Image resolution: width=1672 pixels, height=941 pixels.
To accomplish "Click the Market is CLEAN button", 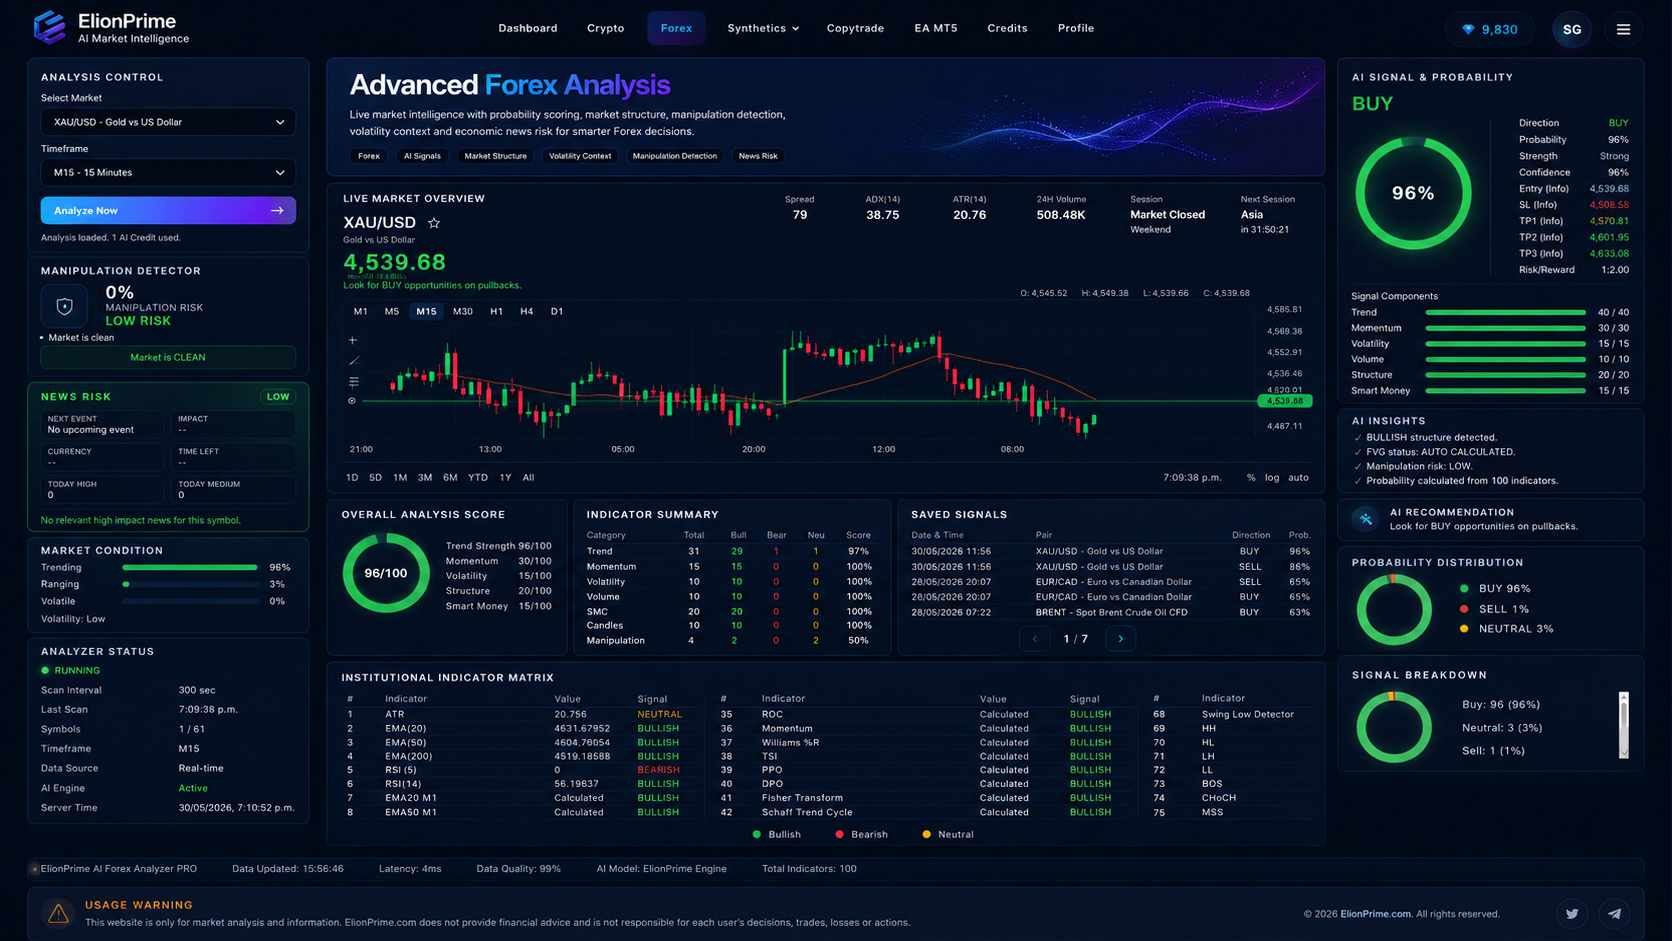I will [168, 357].
